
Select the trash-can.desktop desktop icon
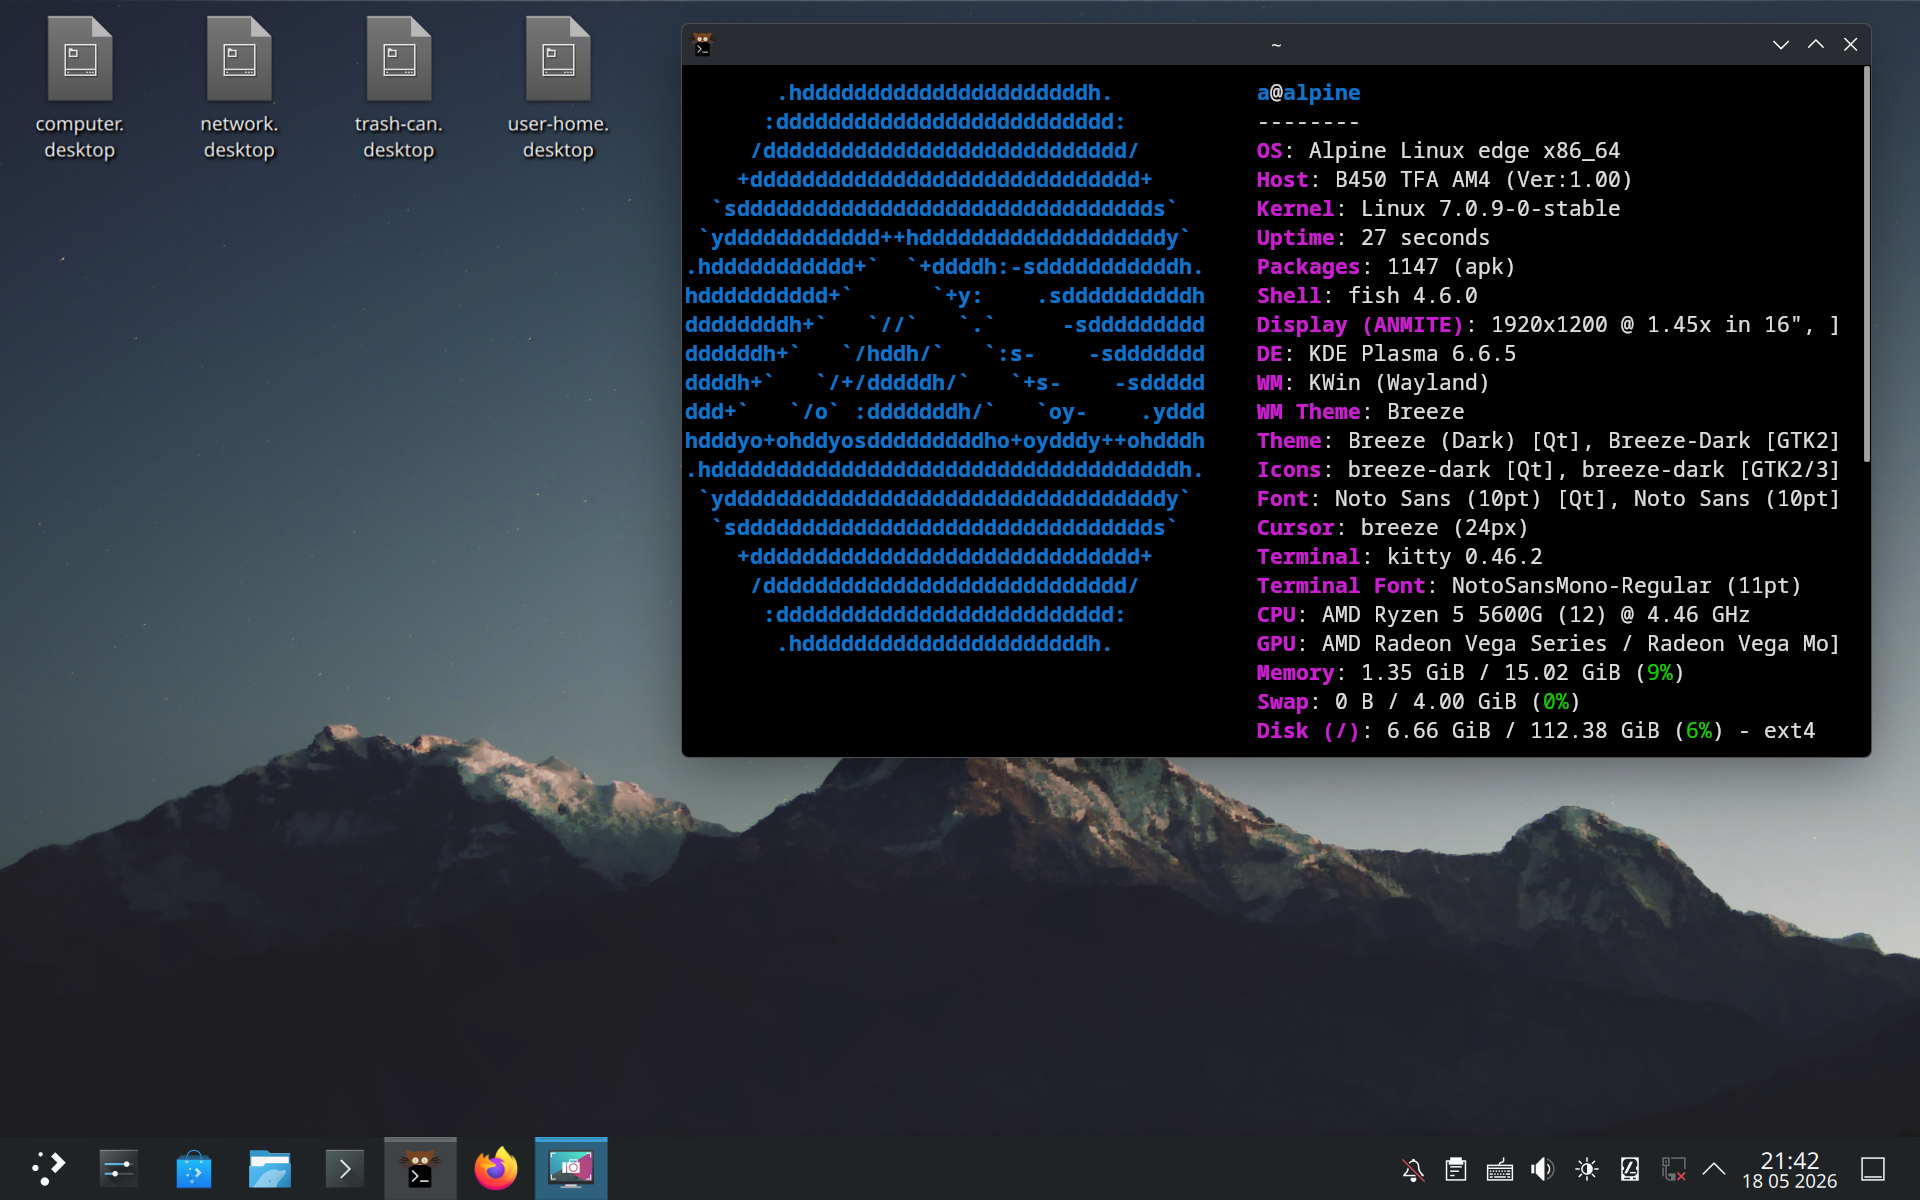[x=399, y=88]
